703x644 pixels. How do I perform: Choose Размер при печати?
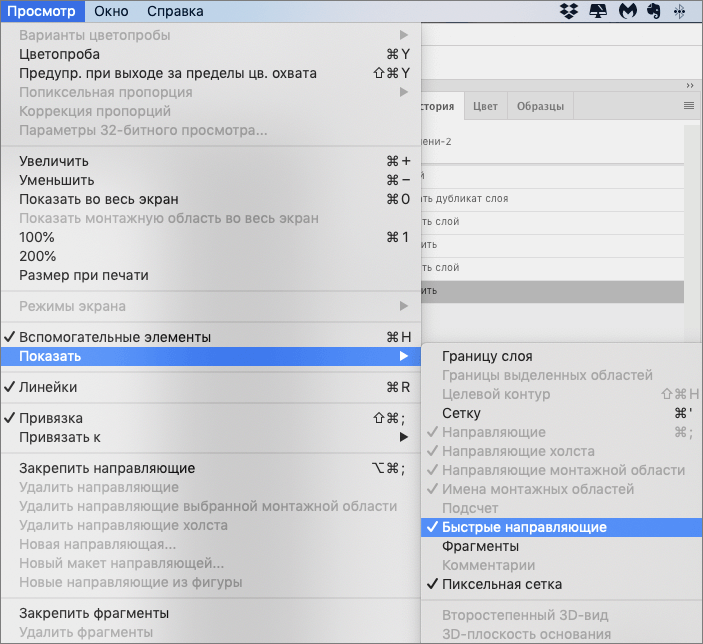click(211, 275)
